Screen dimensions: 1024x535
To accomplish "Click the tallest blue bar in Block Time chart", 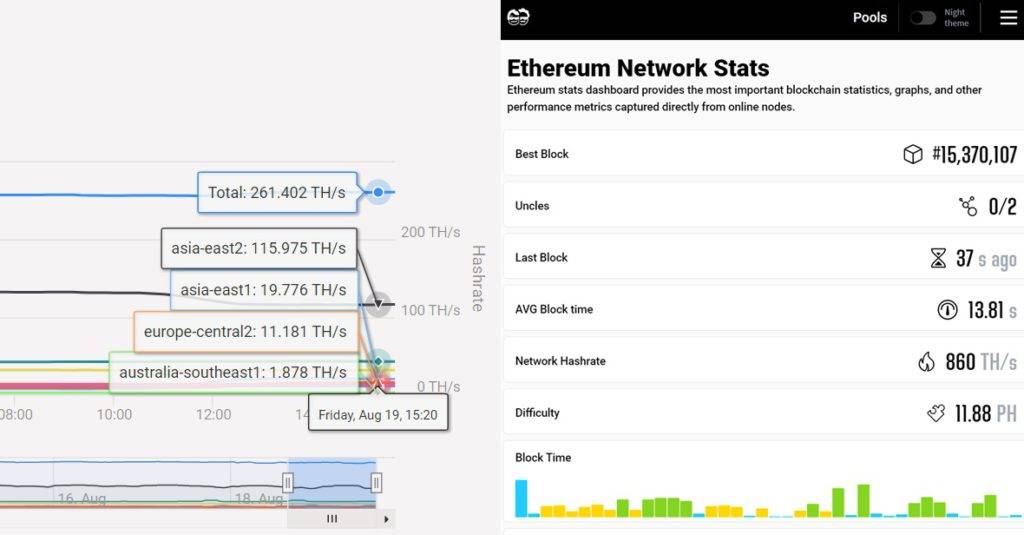I will coord(521,498).
